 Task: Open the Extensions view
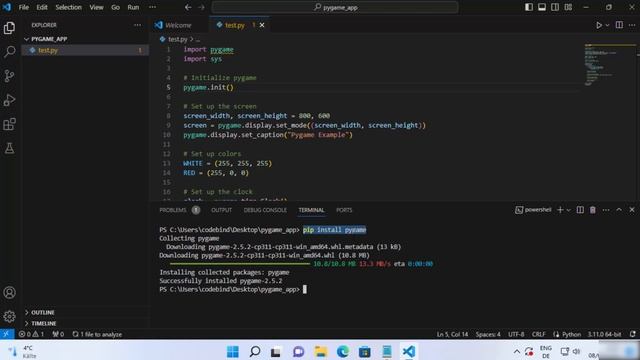click(x=9, y=124)
